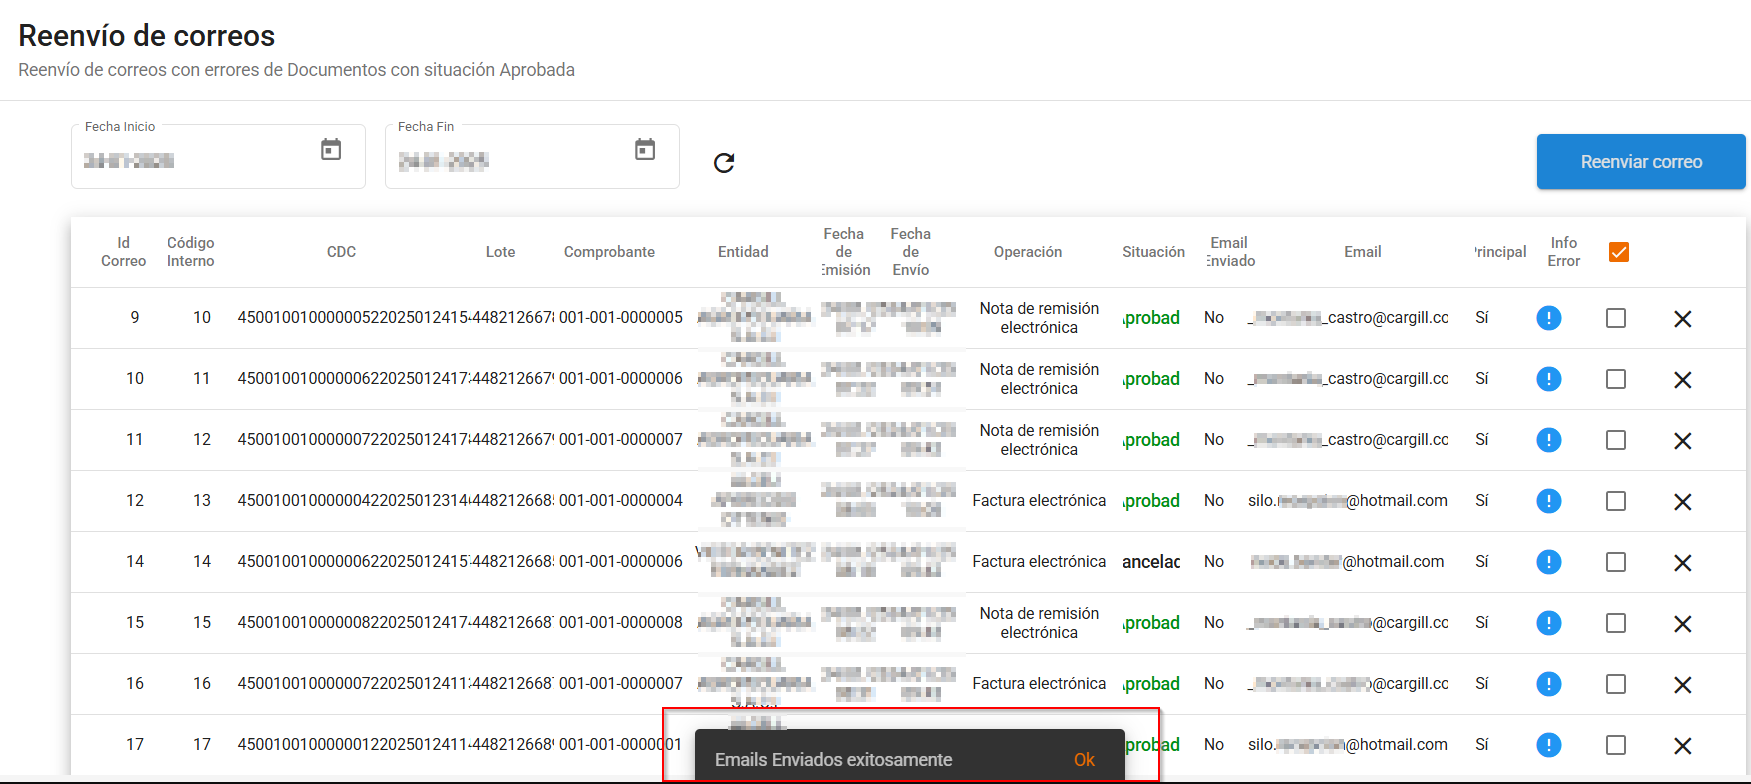Click comprobante 001-001-0000005
Viewport: 1751px width, 784px height.
621,318
